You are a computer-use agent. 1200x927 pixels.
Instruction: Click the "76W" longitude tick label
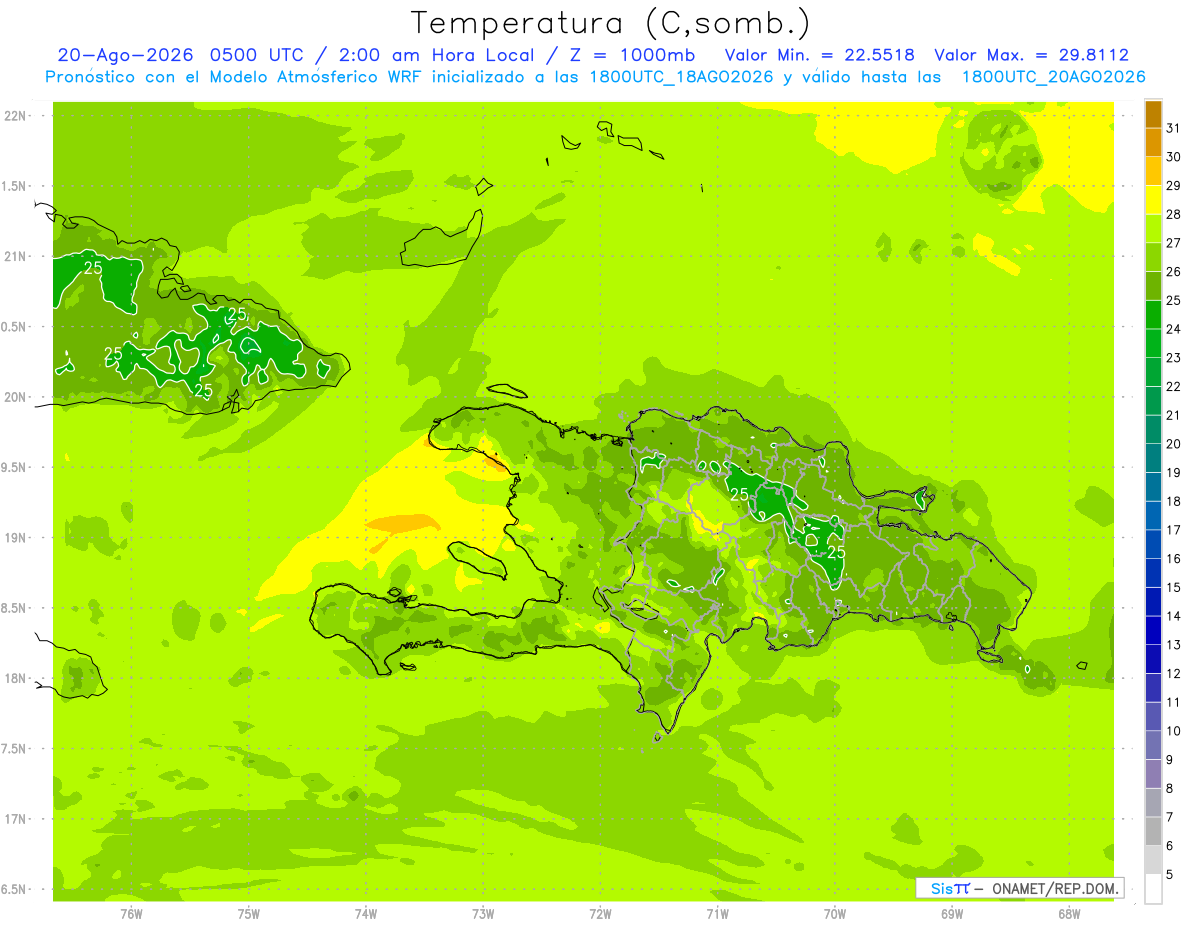pos(131,915)
